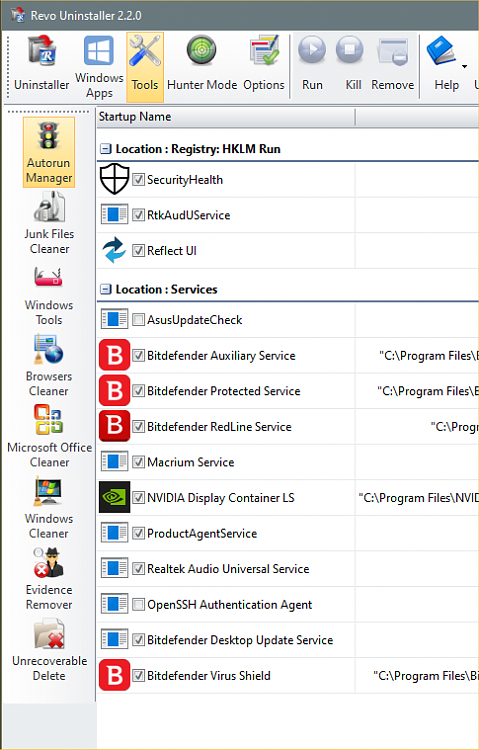Uncheck Bitdefender Protected Service checkbox
The image size is (479, 750).
coord(138,391)
